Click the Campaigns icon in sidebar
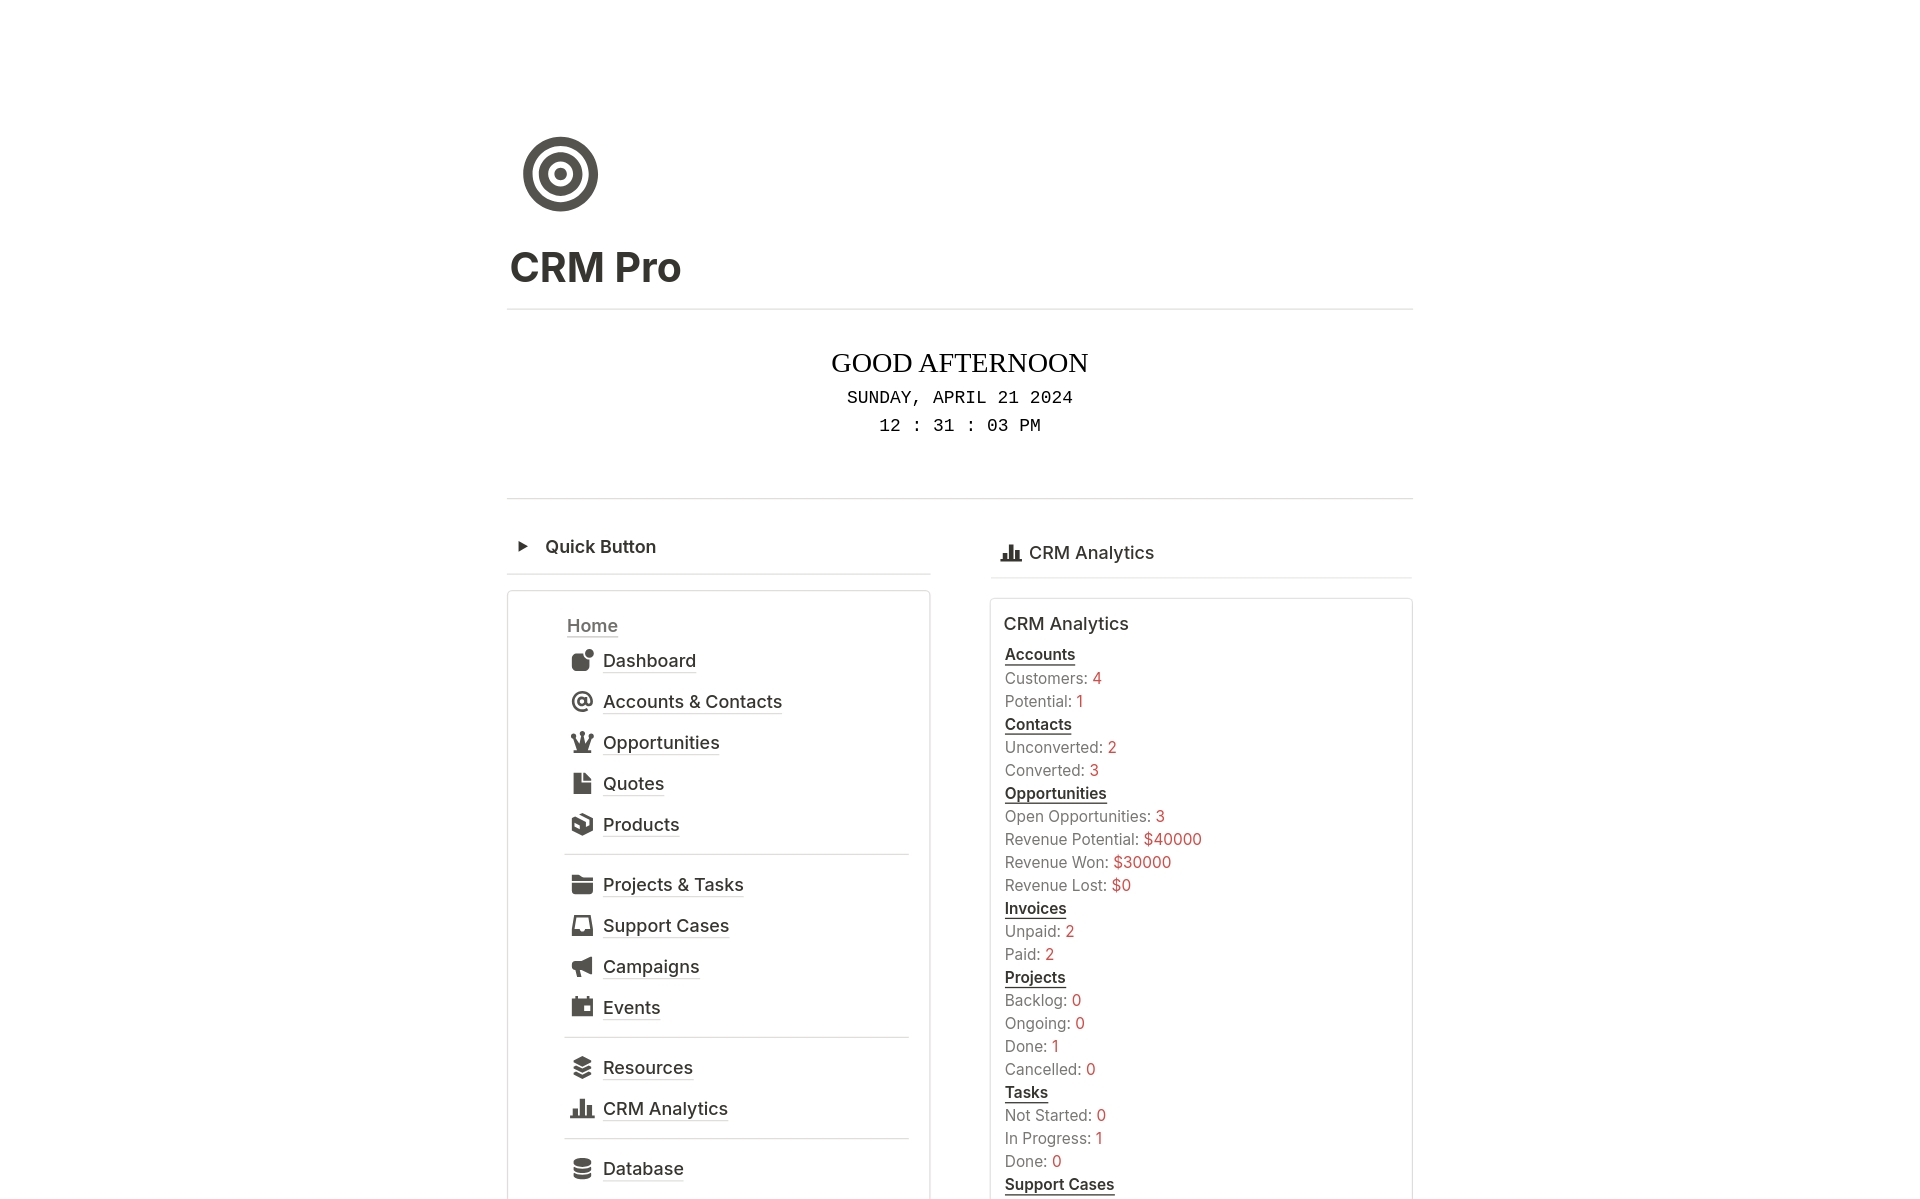The width and height of the screenshot is (1920, 1199). click(580, 966)
